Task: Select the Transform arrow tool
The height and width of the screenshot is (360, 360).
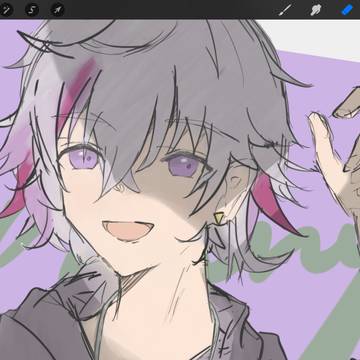Action: [x=57, y=10]
